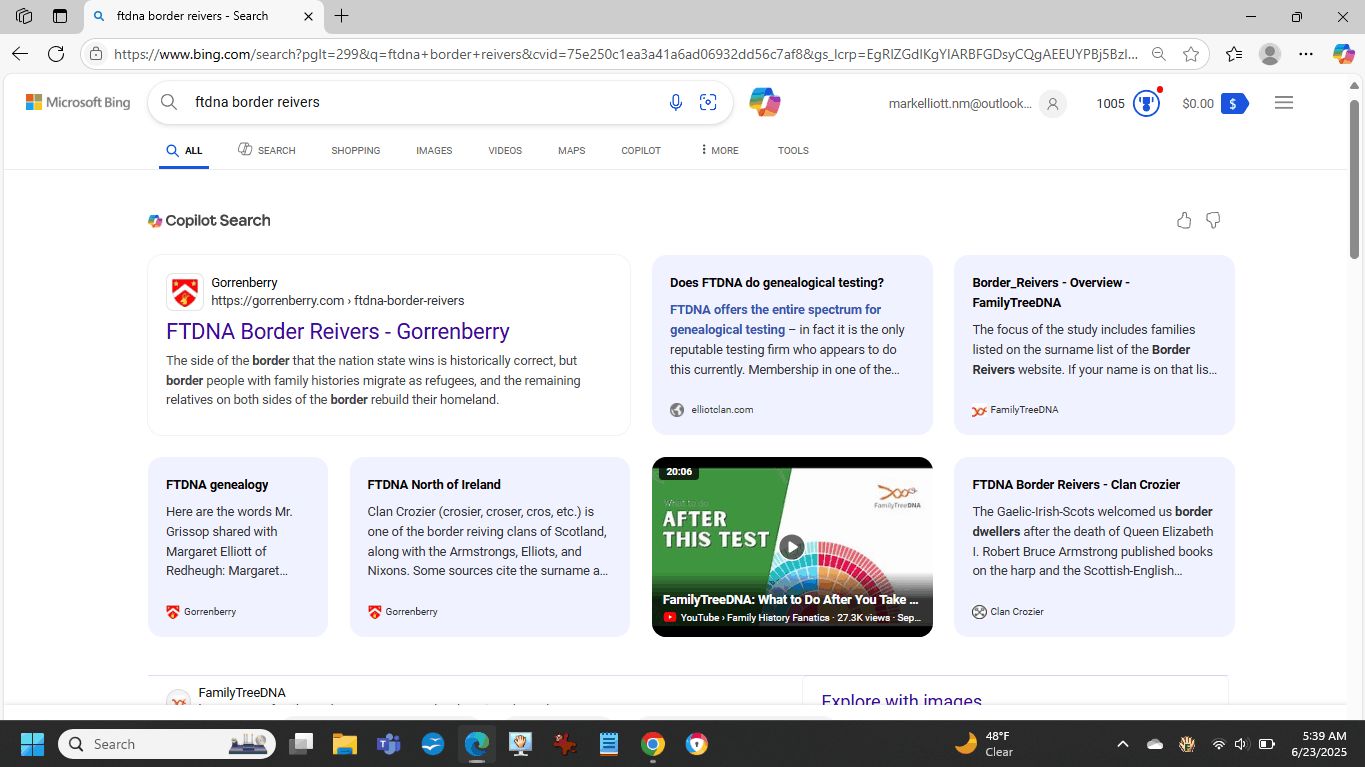
Task: Switch to the IMAGES tab
Action: click(434, 150)
